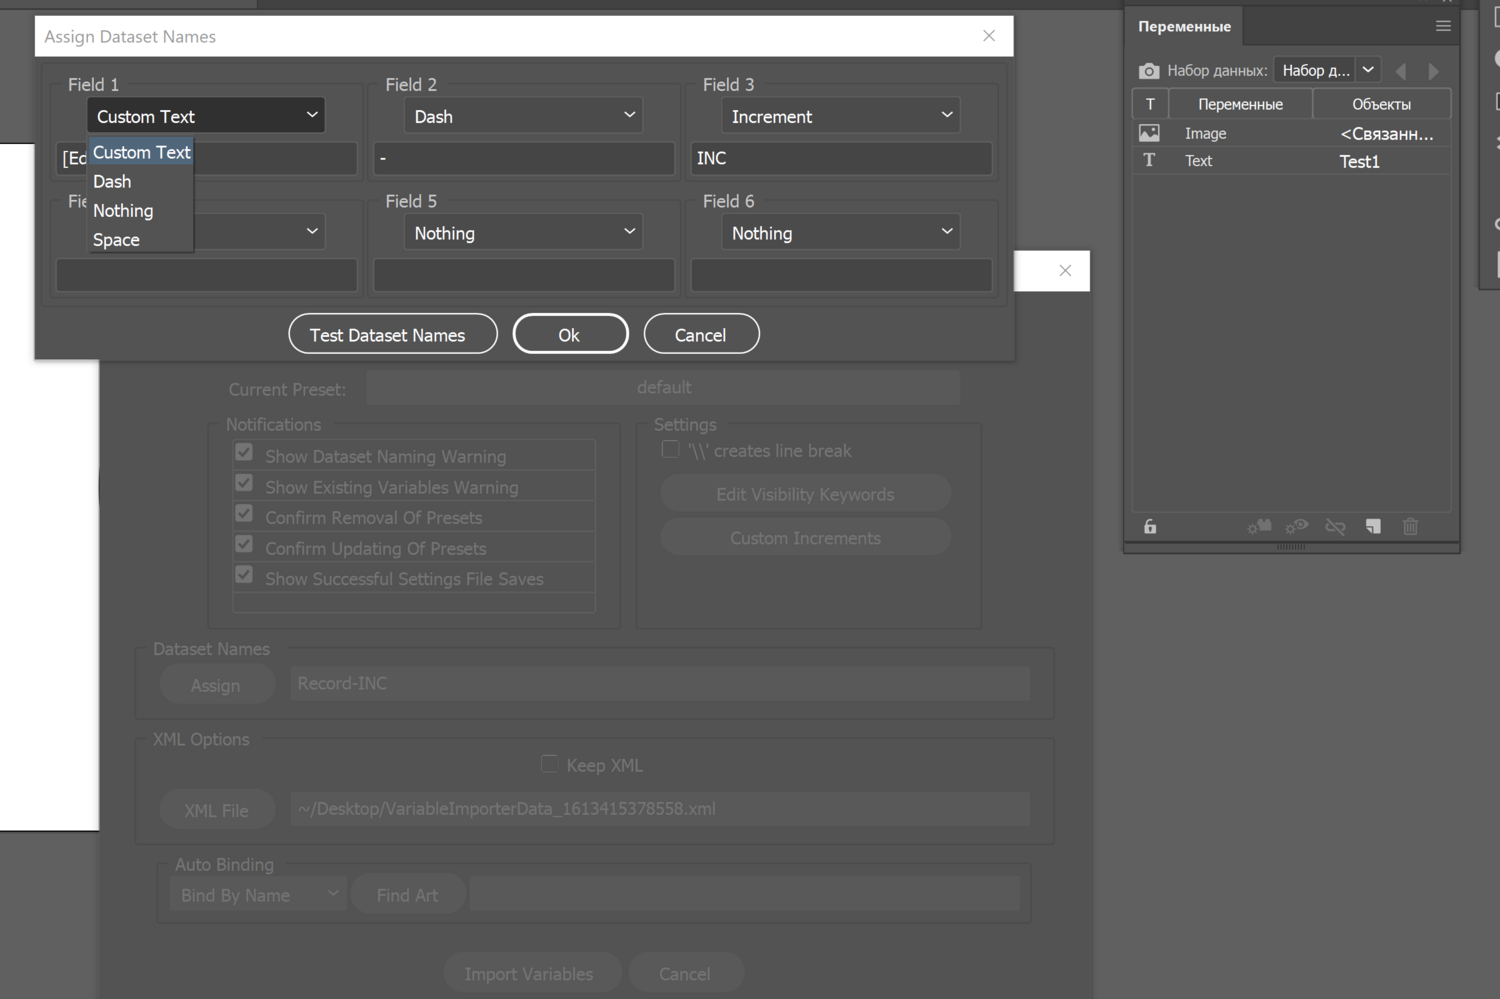Confirm with the Ok button
The image size is (1500, 999).
click(x=570, y=335)
